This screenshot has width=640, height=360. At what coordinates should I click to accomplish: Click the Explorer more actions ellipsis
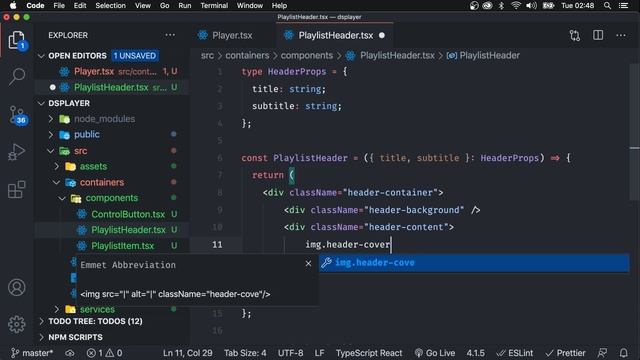[170, 35]
